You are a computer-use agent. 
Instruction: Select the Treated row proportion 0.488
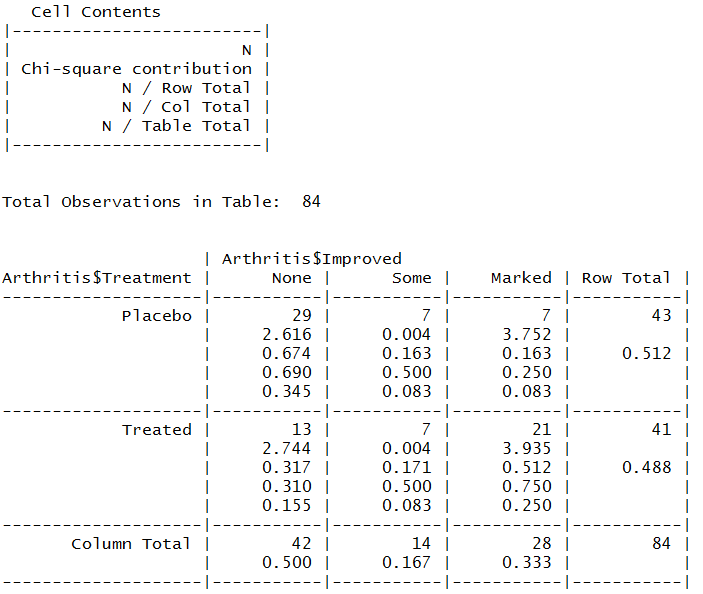[646, 468]
